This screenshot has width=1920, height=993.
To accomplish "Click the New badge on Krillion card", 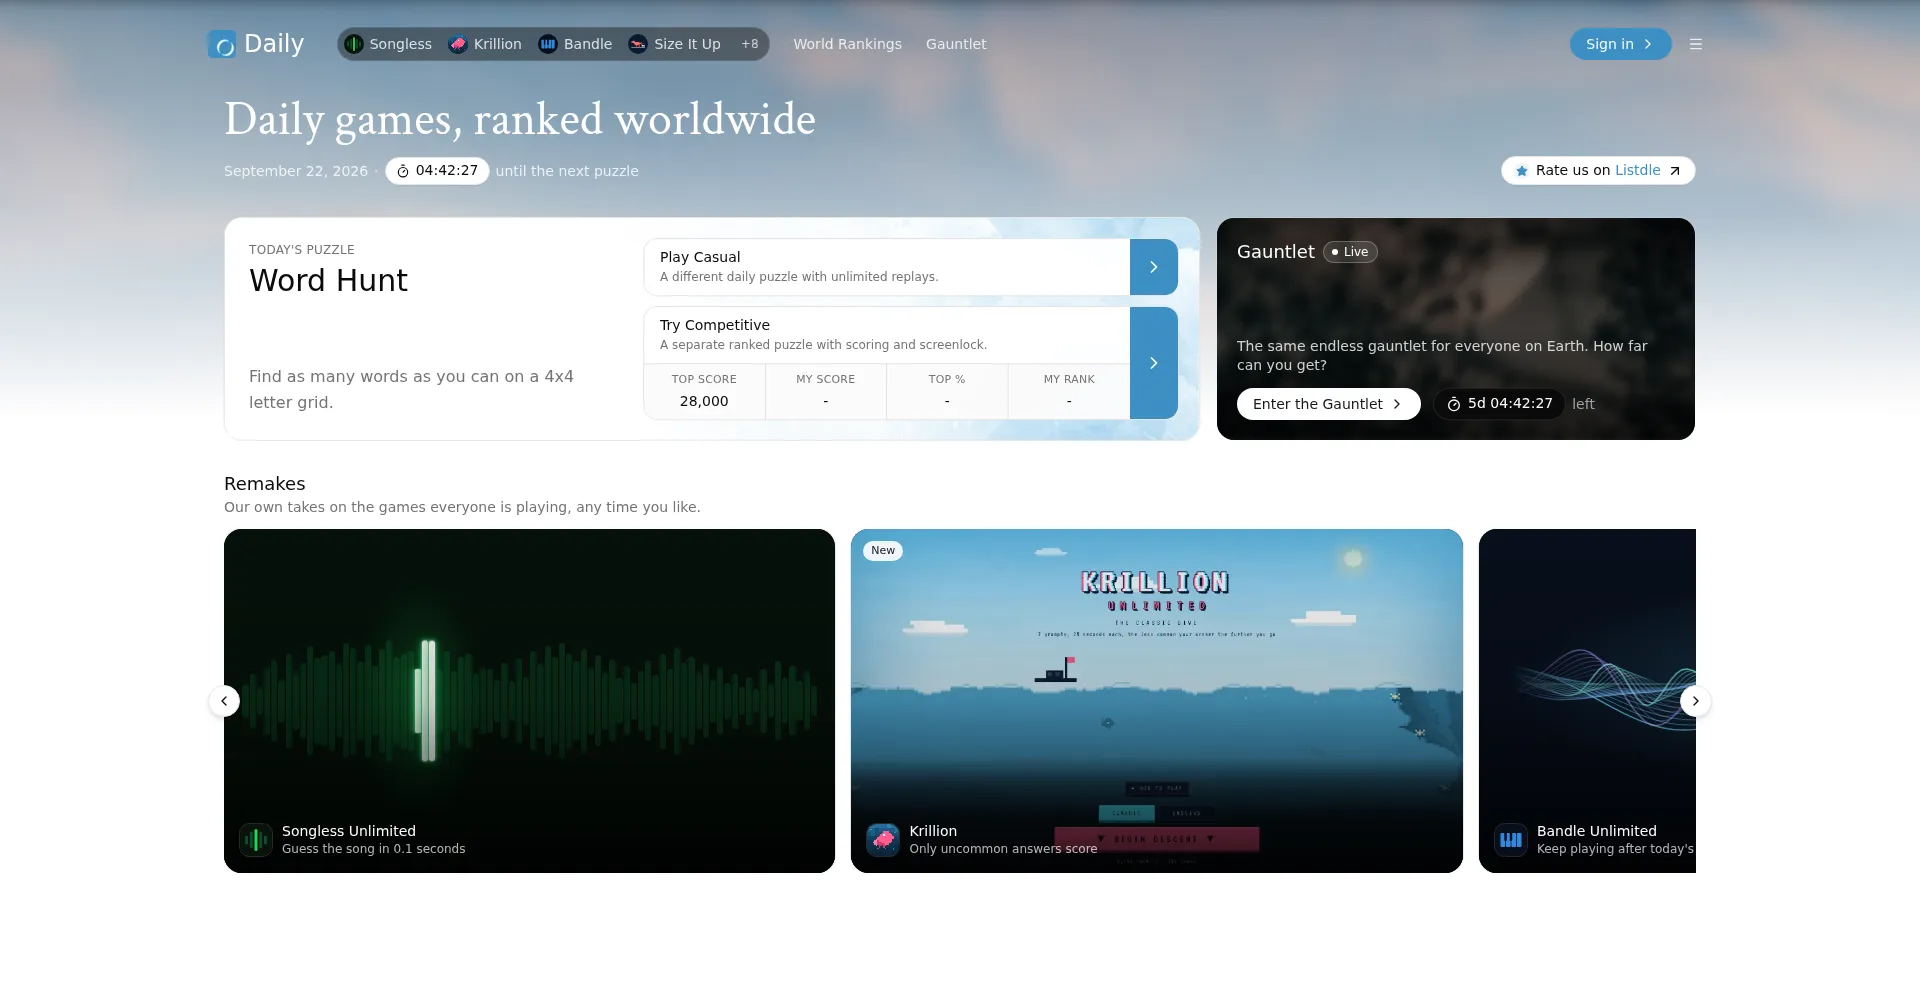I will click(883, 551).
